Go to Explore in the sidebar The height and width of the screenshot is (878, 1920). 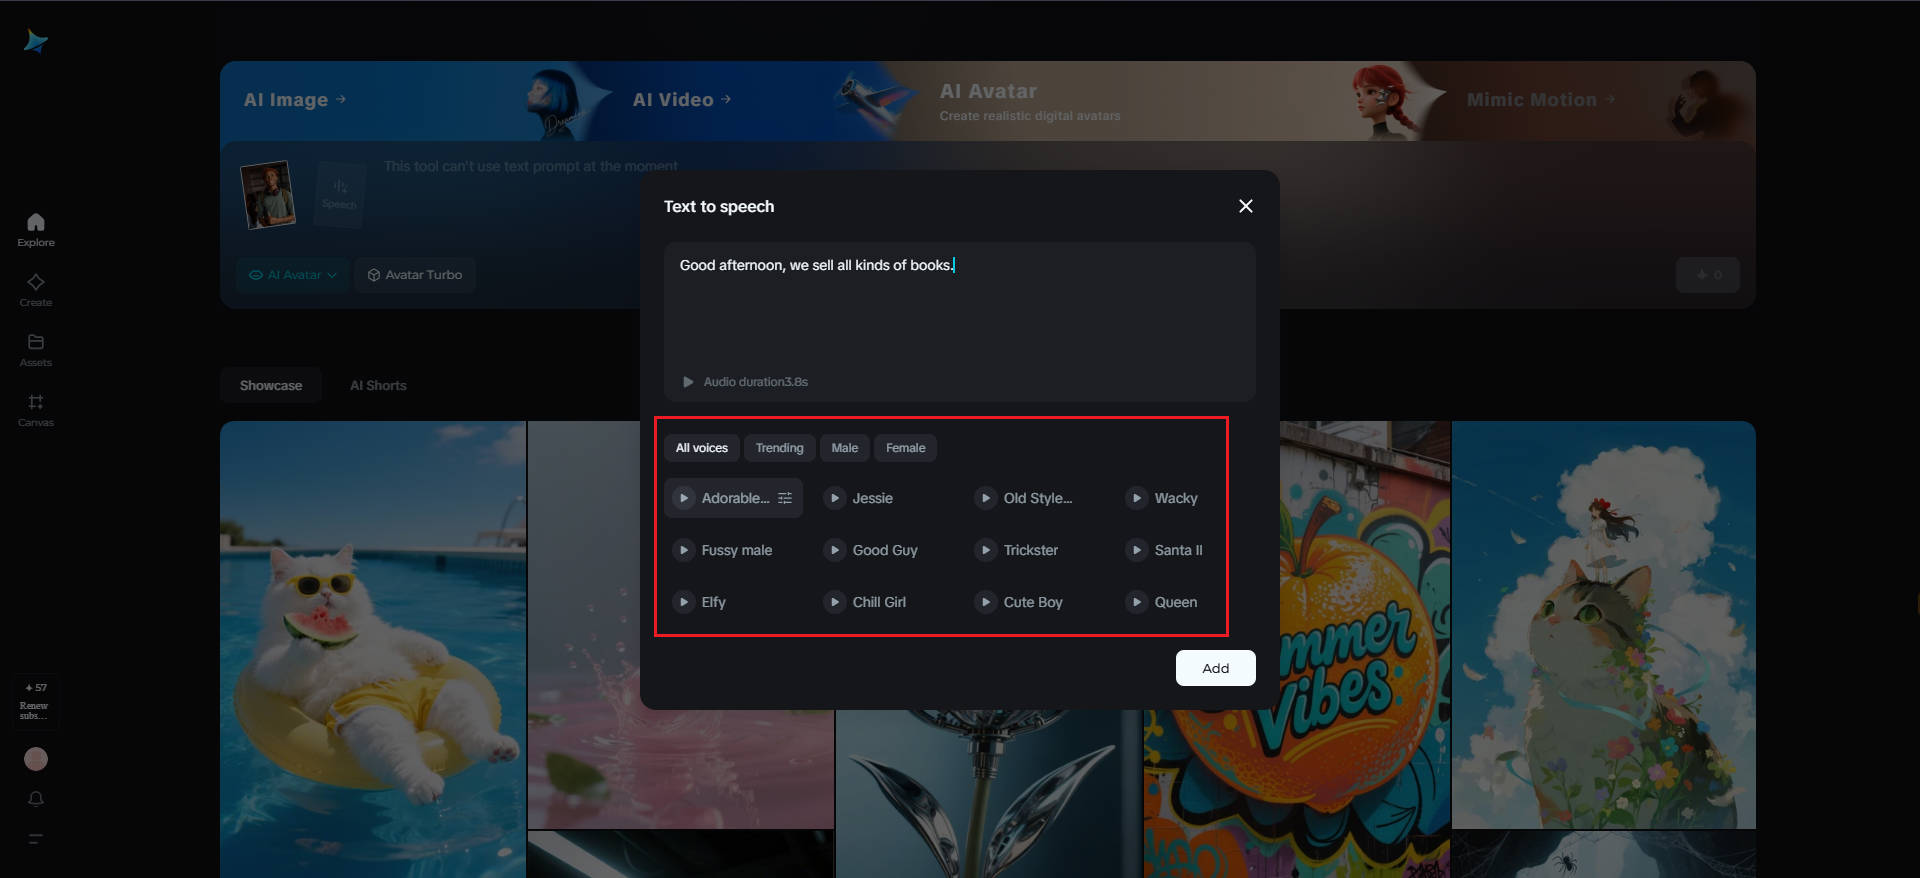point(36,230)
